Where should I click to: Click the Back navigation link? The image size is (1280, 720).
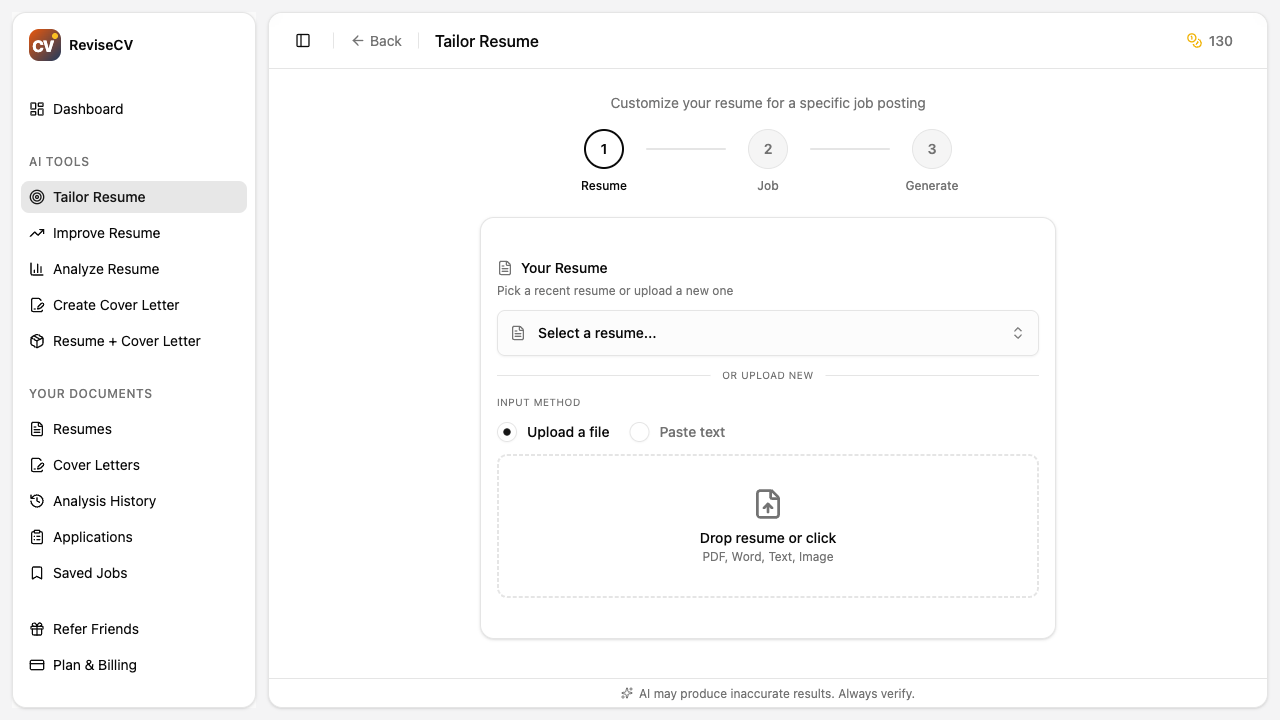(377, 40)
